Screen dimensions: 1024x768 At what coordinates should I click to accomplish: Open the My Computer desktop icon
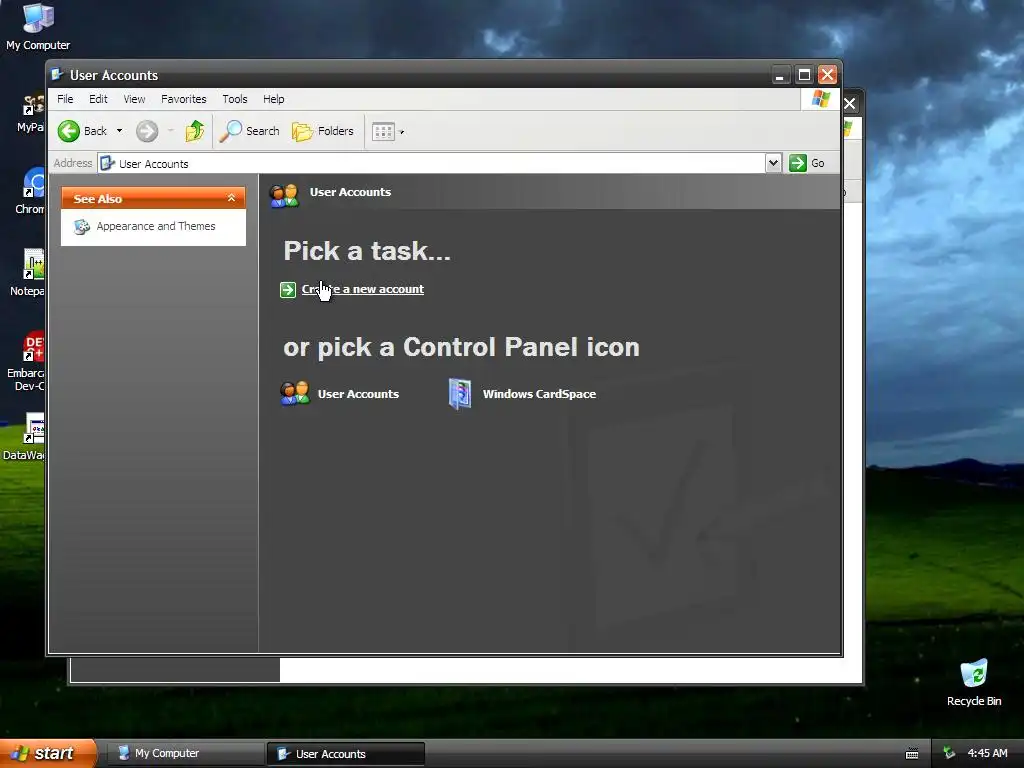(38, 26)
